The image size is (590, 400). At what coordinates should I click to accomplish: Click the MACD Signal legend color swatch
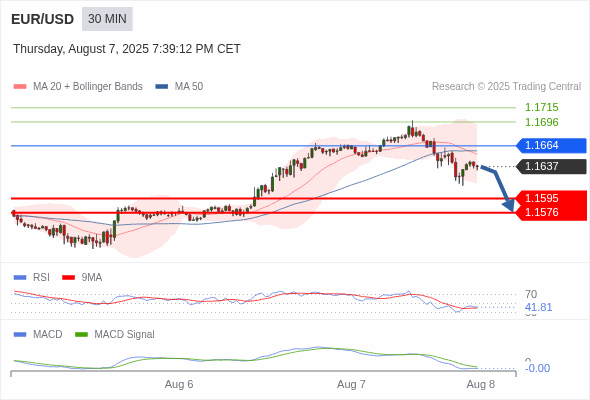click(81, 335)
